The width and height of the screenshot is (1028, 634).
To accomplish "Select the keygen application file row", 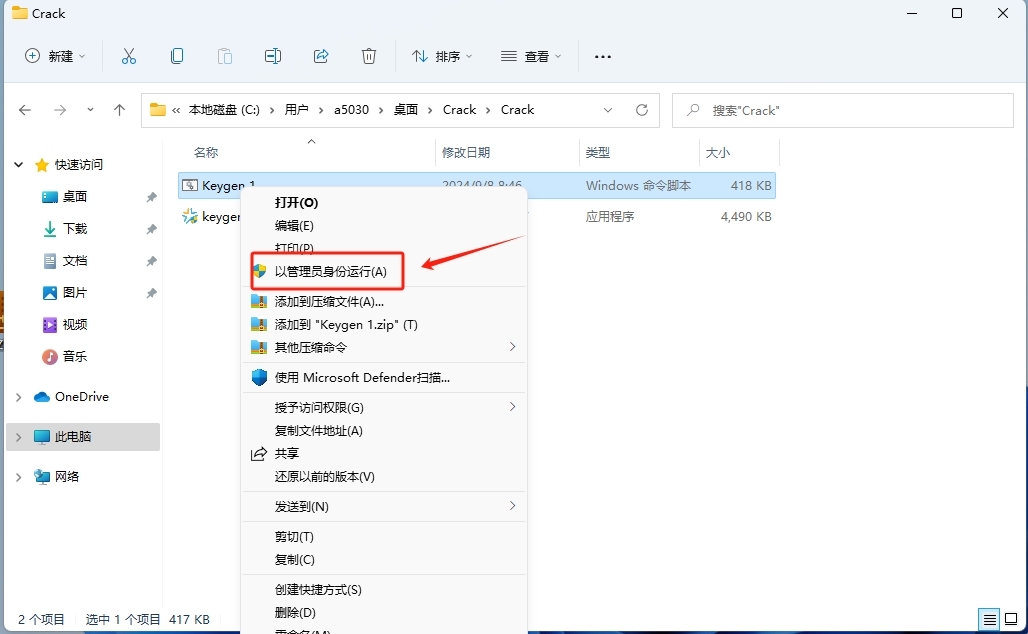I will 477,216.
